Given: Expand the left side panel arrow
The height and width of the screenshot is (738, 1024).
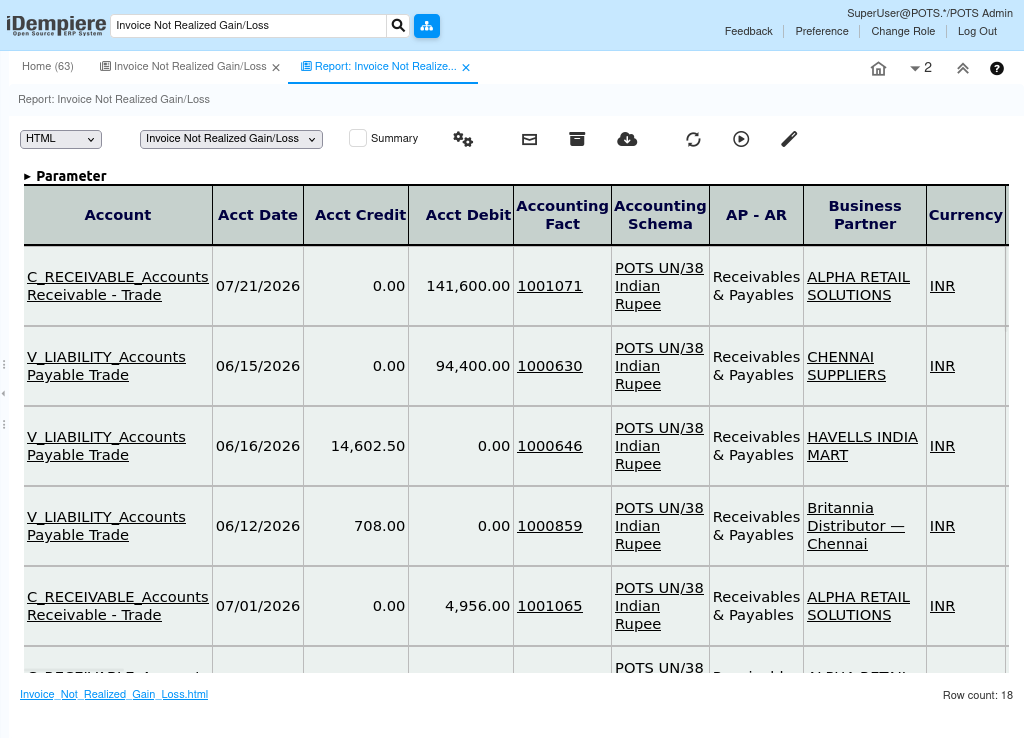Looking at the screenshot, I should point(3,393).
